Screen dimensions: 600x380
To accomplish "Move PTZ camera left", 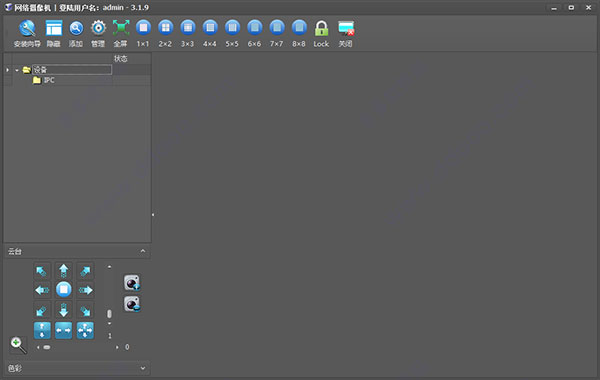I will pyautogui.click(x=42, y=290).
